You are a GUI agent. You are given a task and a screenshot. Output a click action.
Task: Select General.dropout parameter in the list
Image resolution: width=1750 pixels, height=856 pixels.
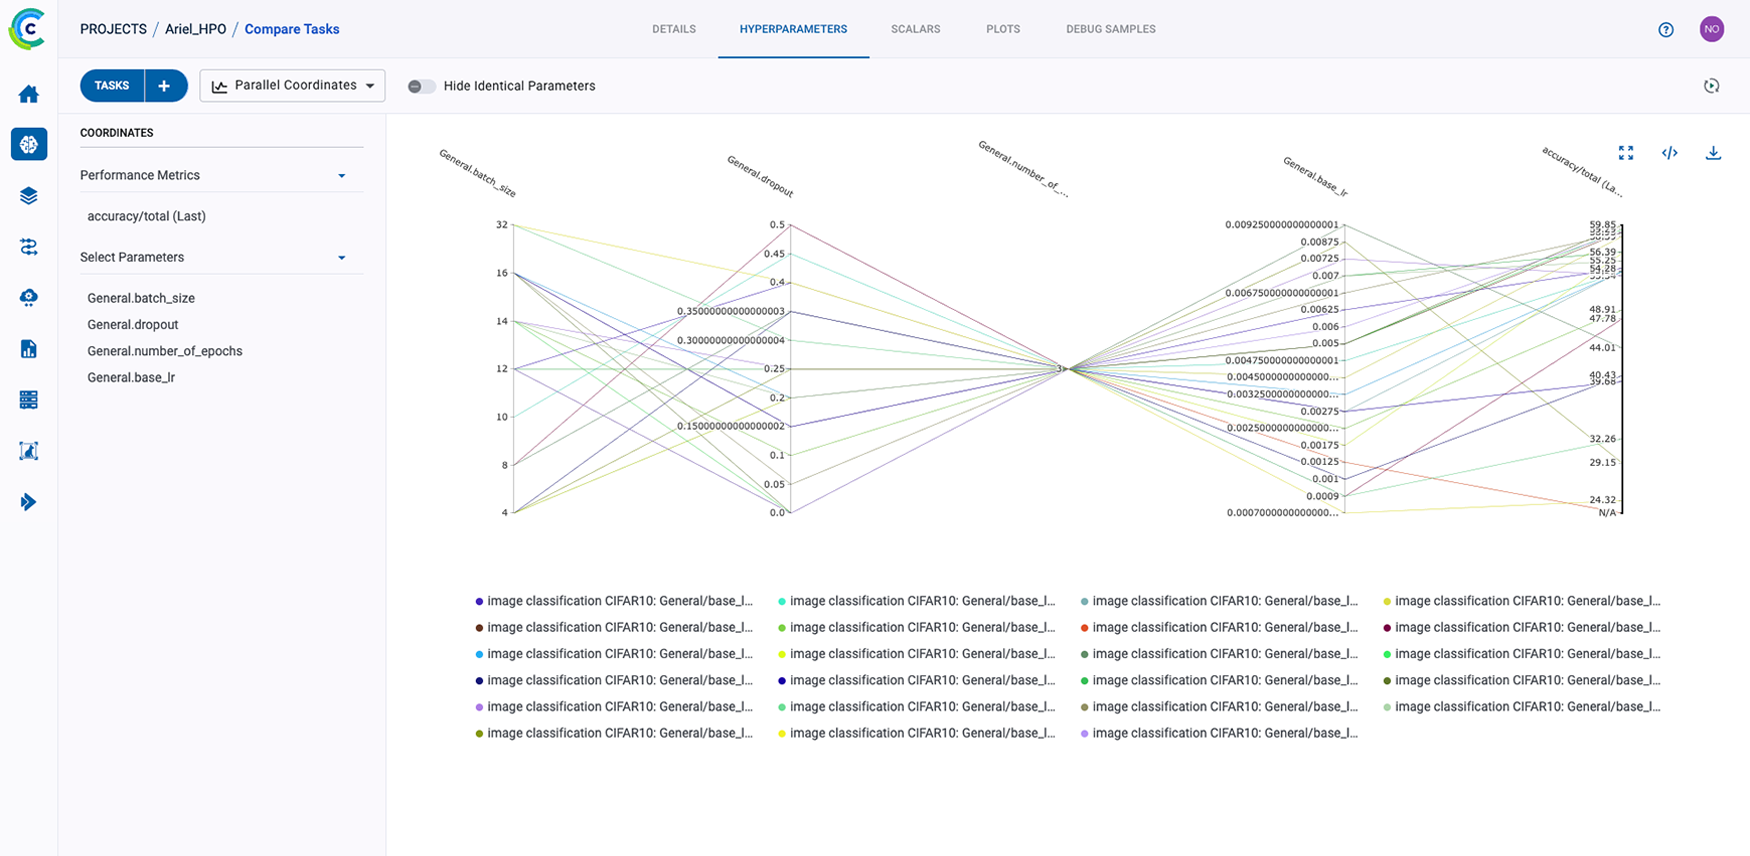pos(133,325)
